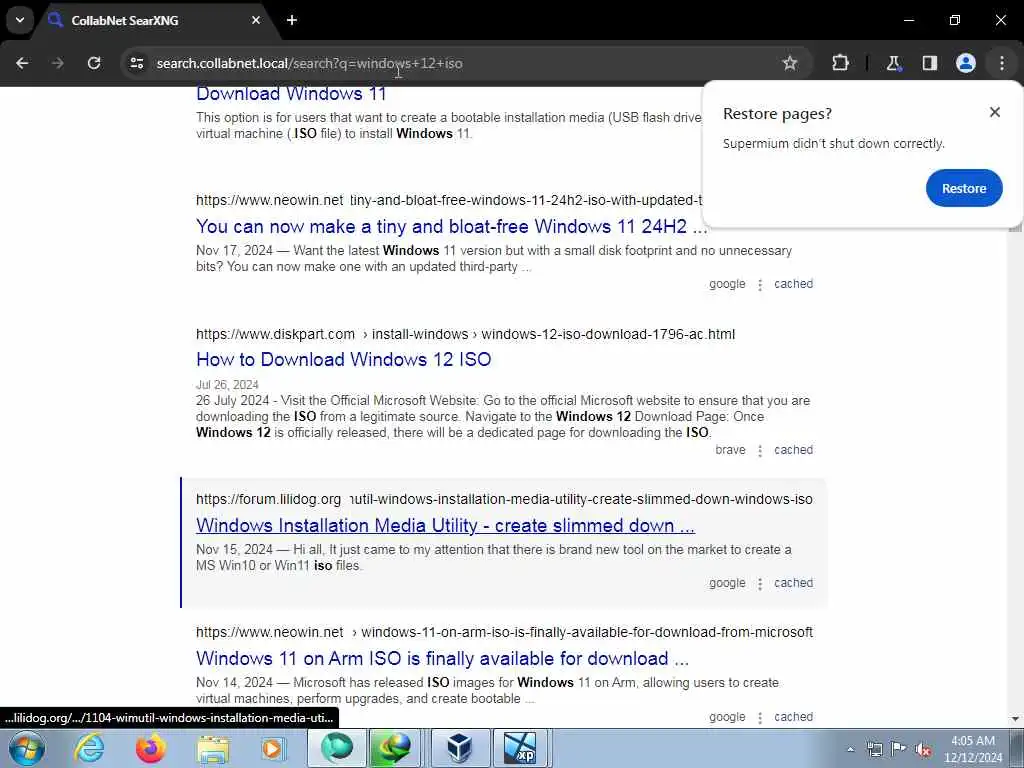Expand options dots beside brave engine label
1024x768 pixels.
[760, 451]
